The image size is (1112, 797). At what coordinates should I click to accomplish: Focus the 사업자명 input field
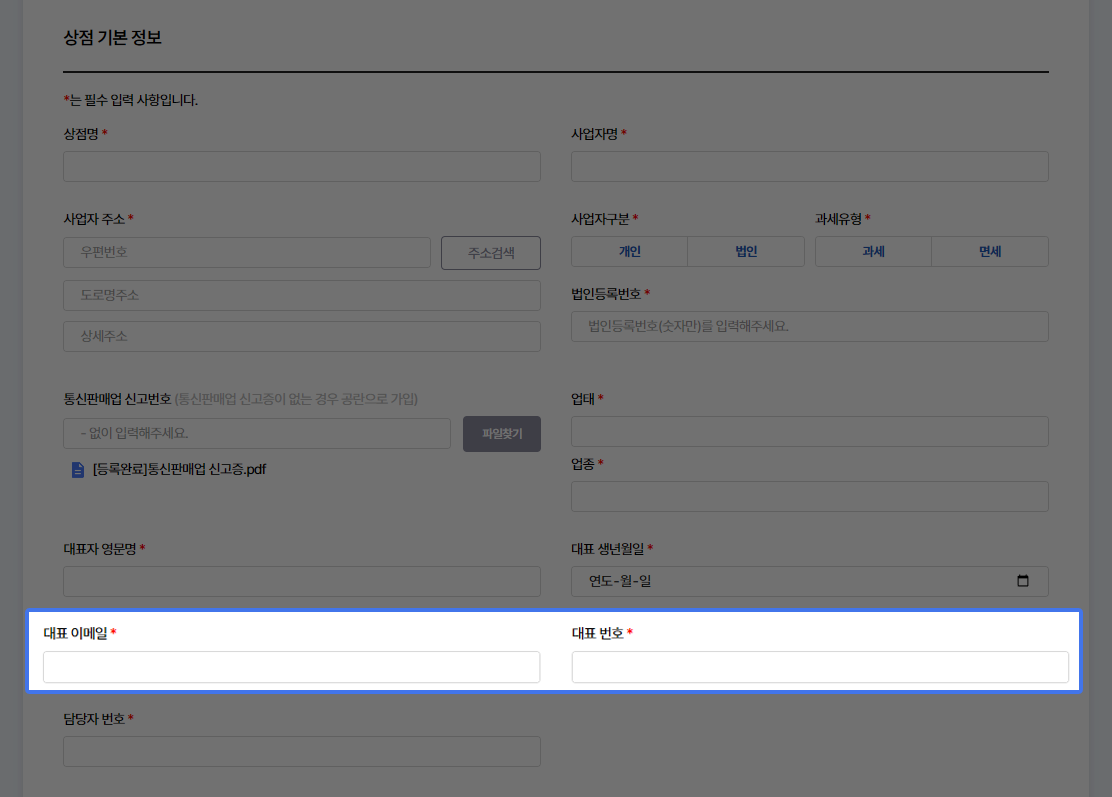[809, 167]
